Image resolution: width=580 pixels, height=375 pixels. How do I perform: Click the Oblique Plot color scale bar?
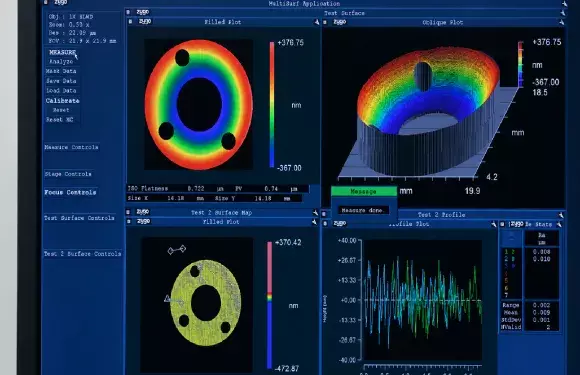tap(520, 64)
